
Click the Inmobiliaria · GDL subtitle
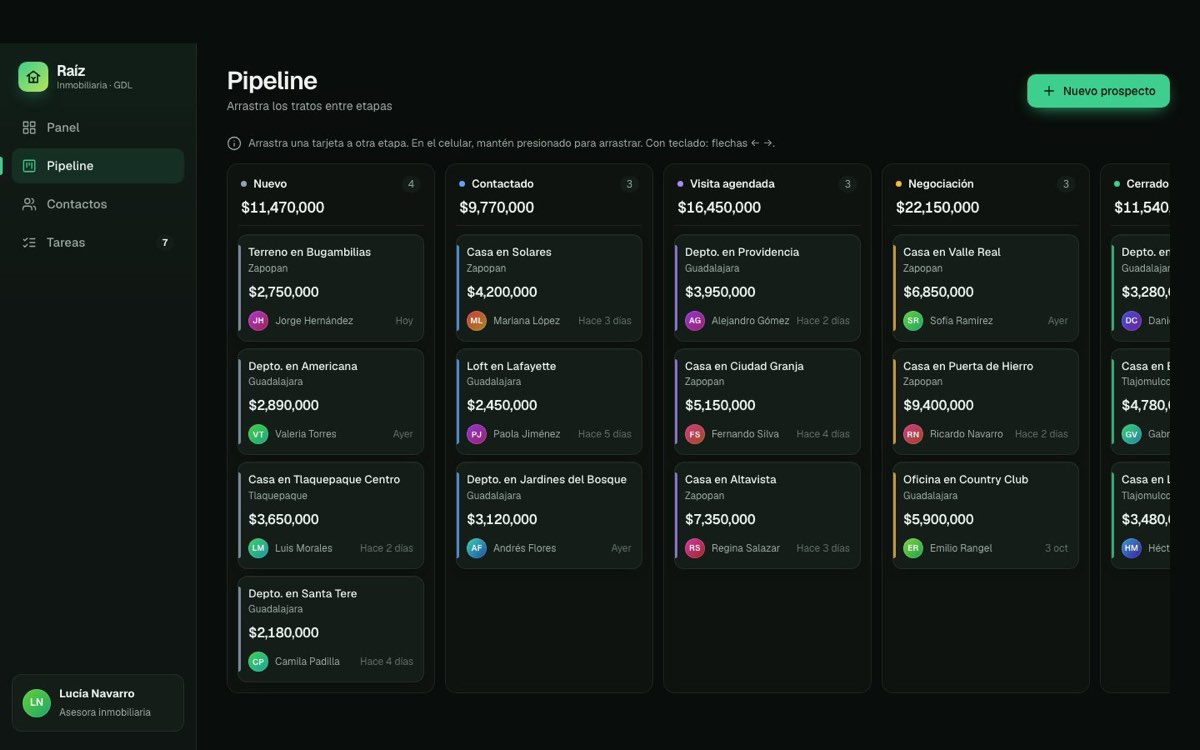pos(94,85)
